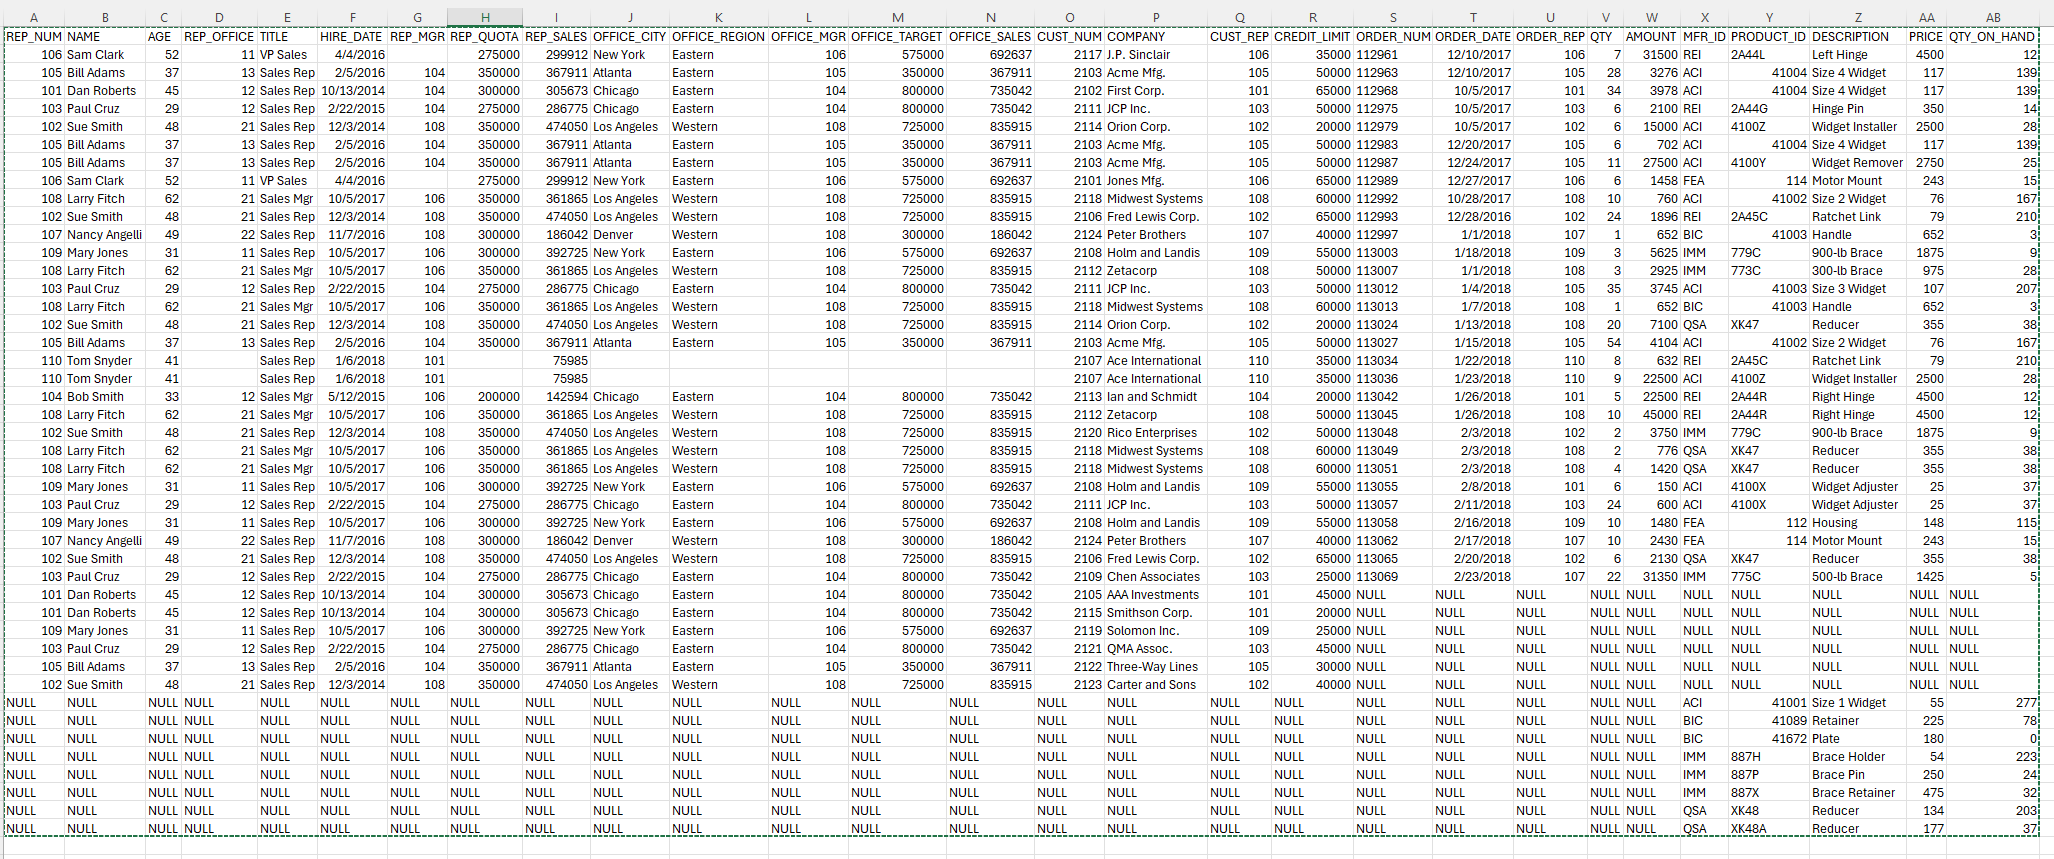Select the XK48A product ID cell
2054x859 pixels.
point(1769,828)
